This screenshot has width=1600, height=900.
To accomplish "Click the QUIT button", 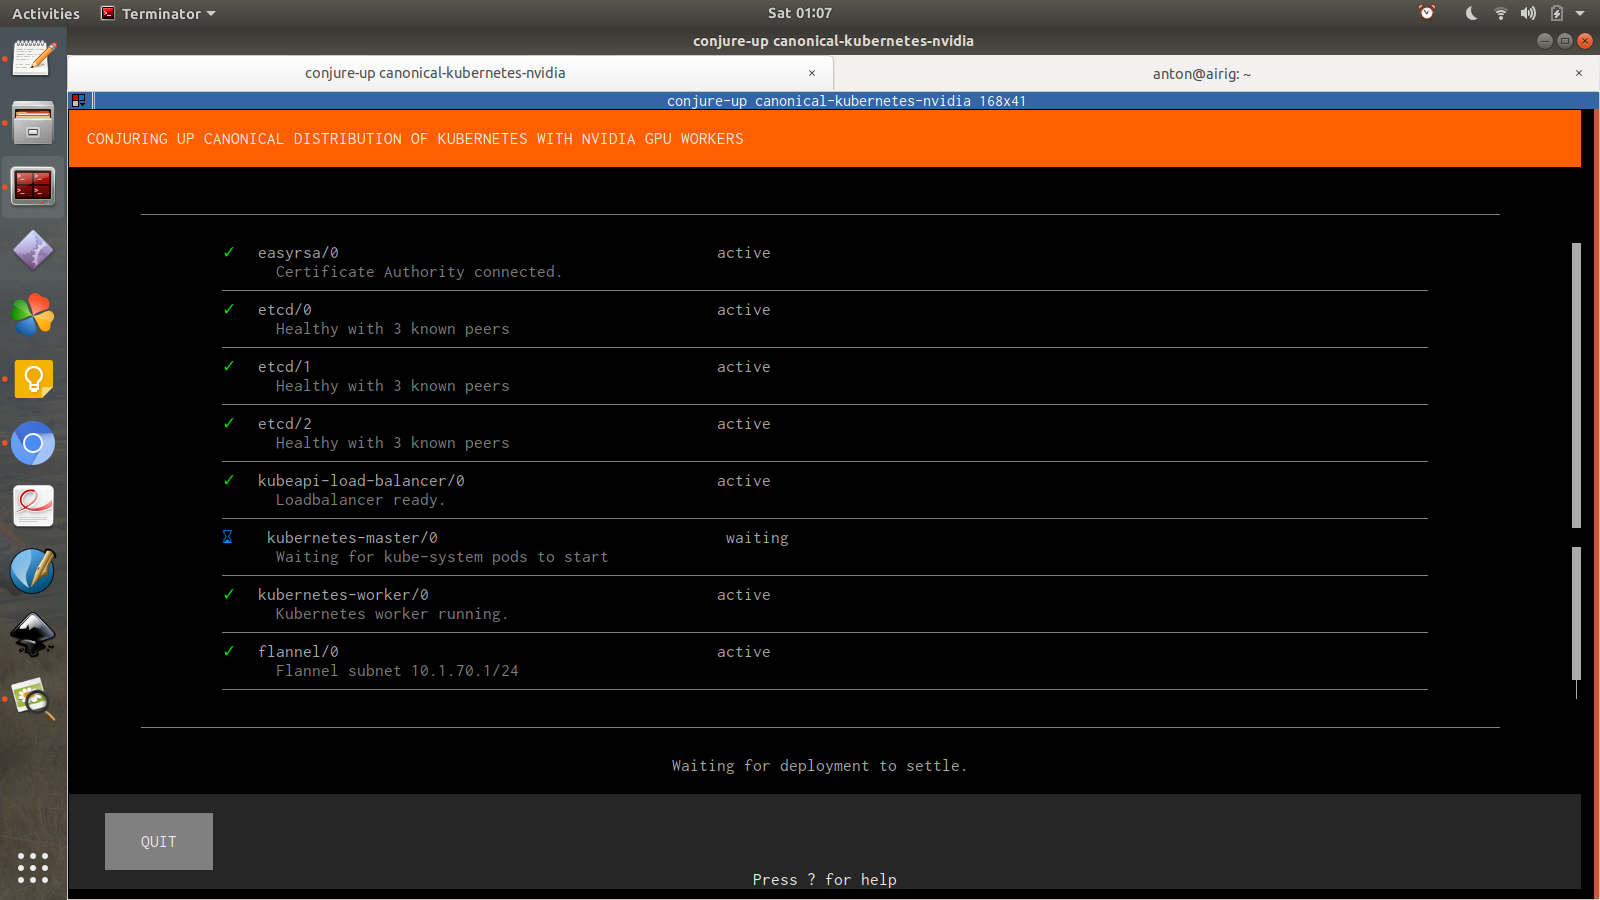I will click(158, 841).
